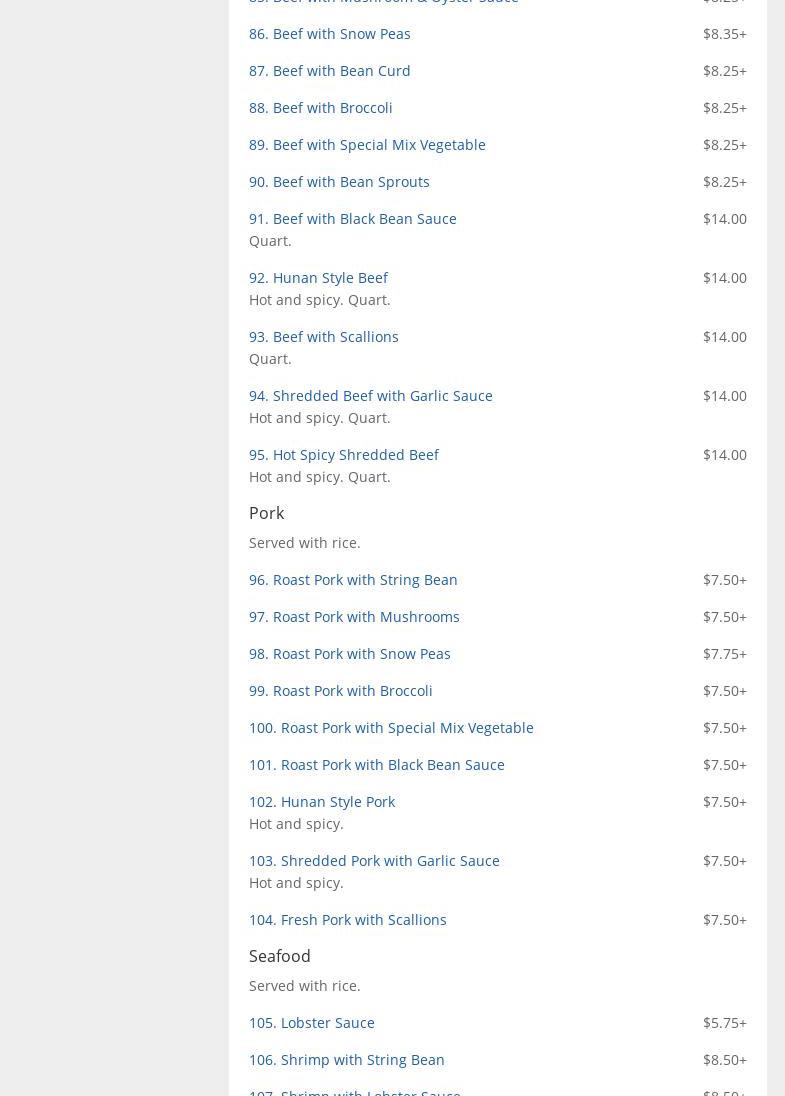Viewport: 785px width, 1096px height.
Task: Pick 102. Hunan Style Pork
Action: click(x=321, y=802)
